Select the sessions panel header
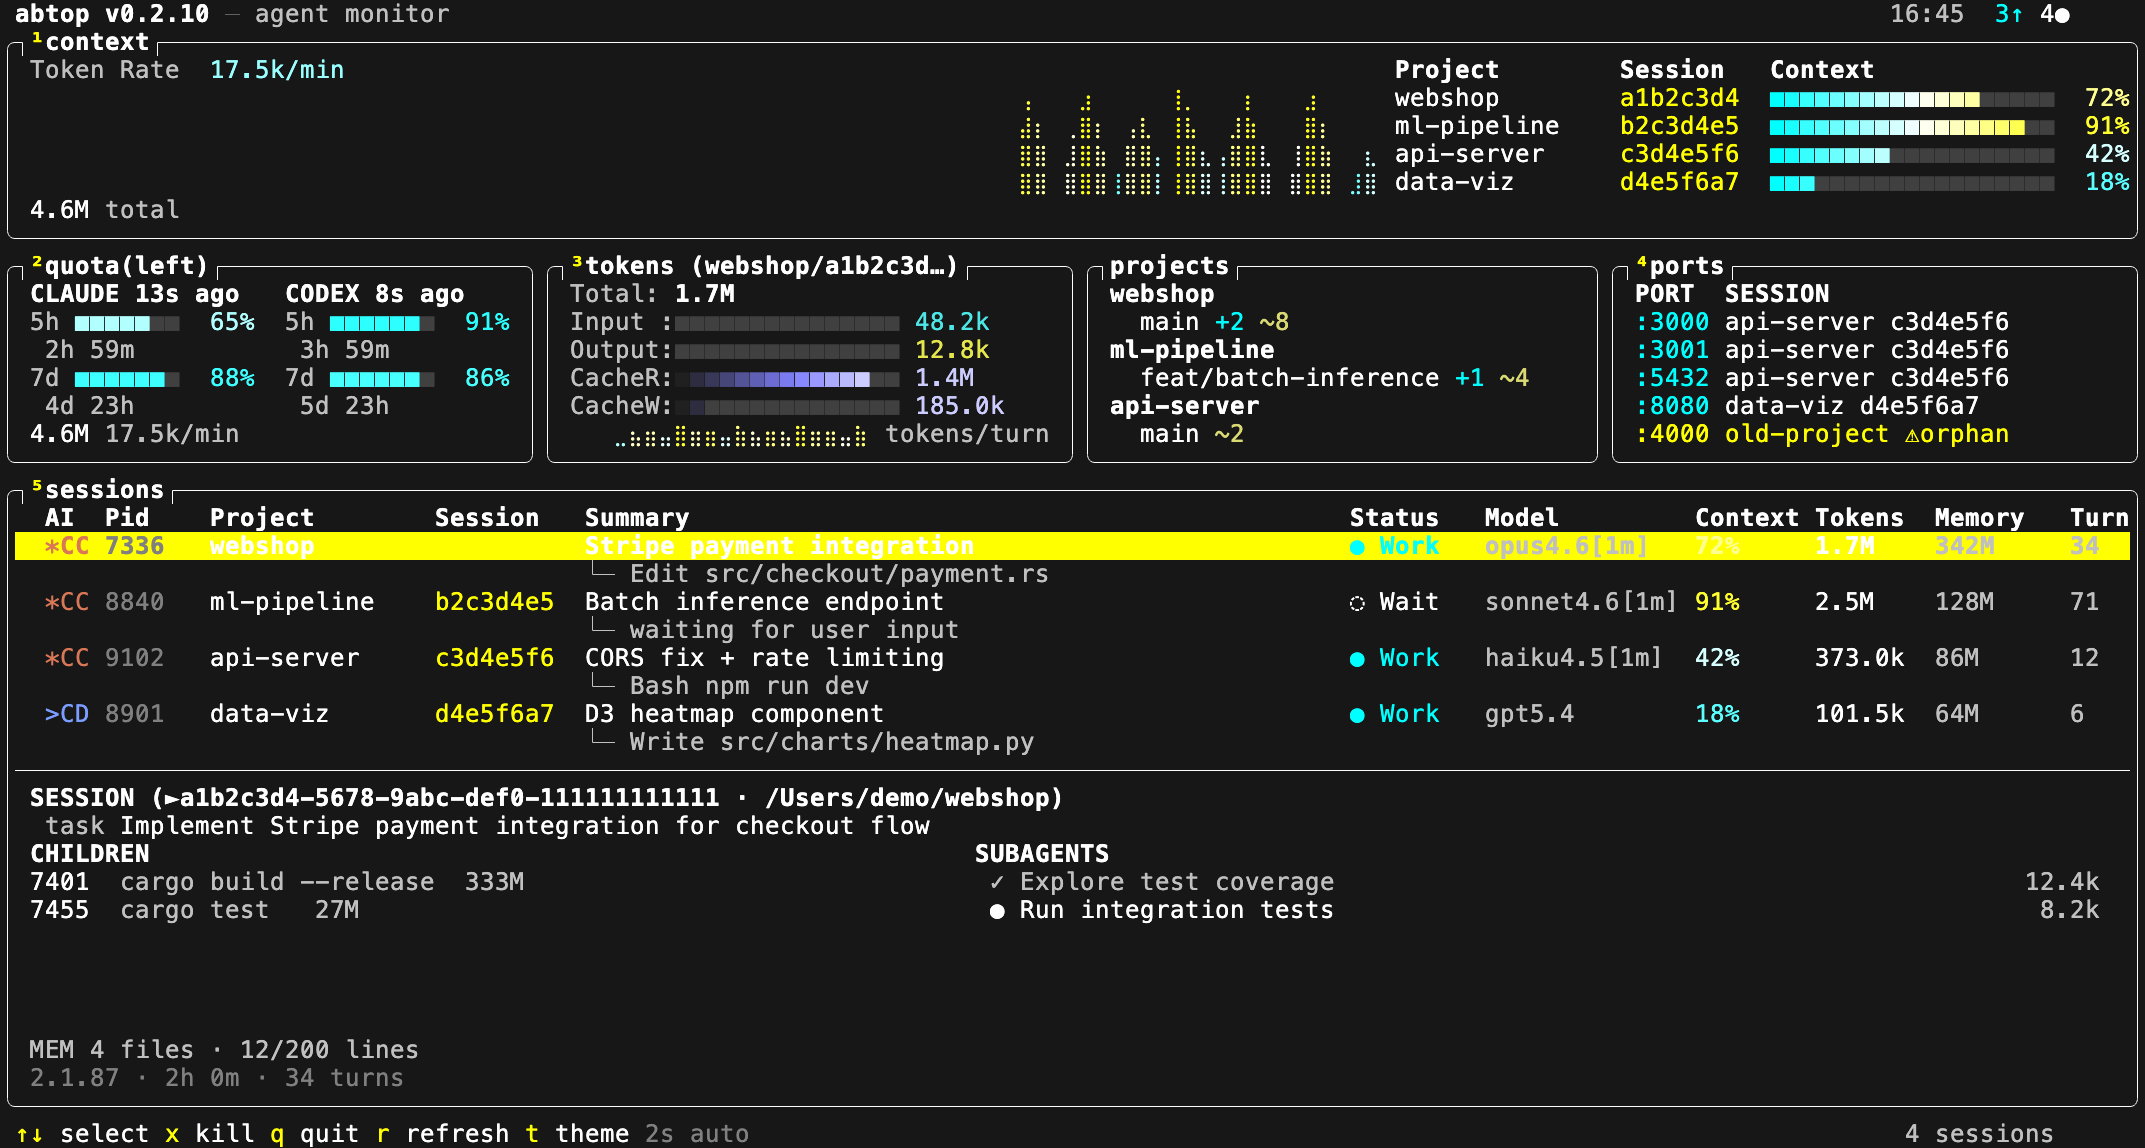The image size is (2145, 1148). [x=98, y=490]
